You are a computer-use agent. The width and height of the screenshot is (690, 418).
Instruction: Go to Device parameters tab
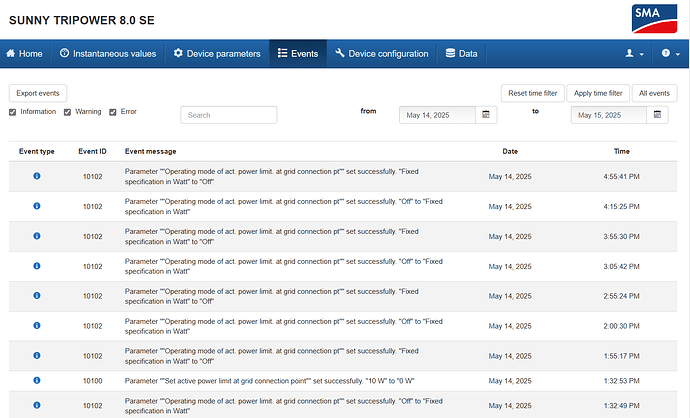click(217, 54)
